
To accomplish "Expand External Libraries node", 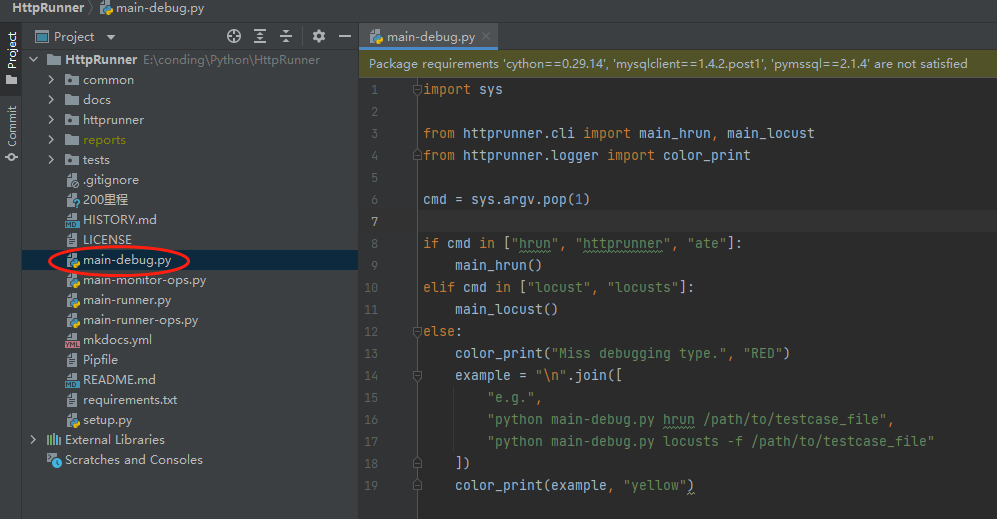I will pos(34,439).
